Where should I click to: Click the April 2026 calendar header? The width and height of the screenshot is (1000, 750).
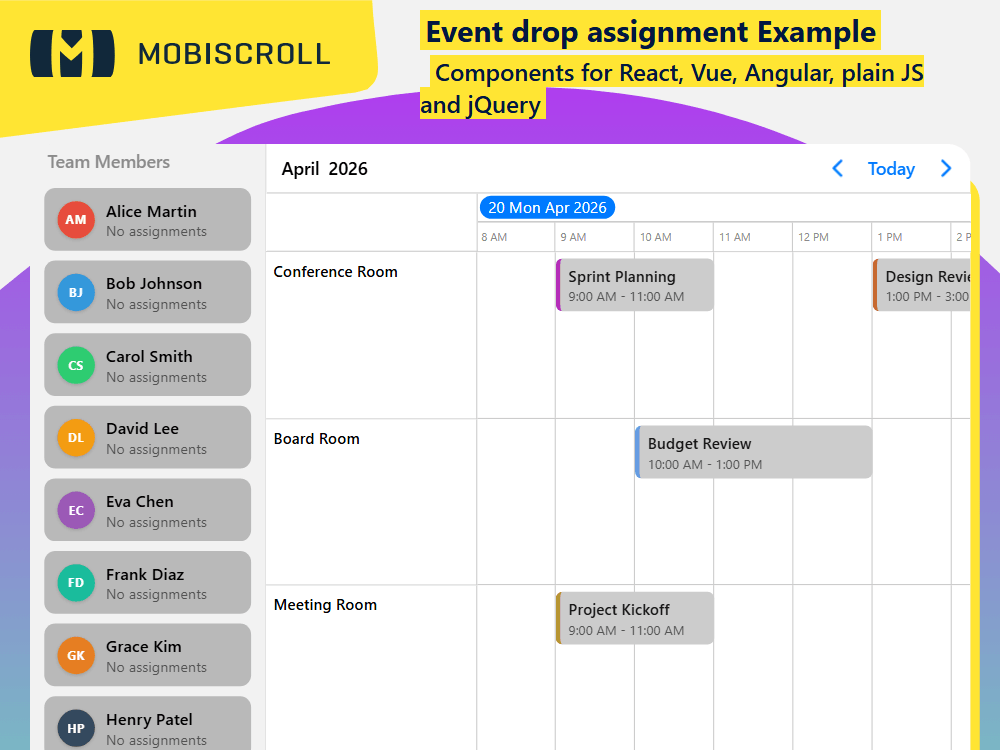324,168
